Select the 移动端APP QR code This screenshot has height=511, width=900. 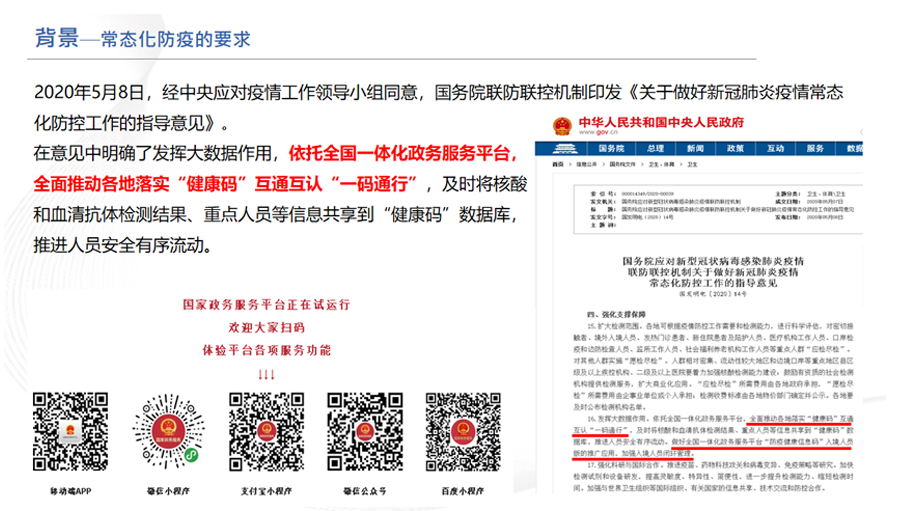point(70,432)
